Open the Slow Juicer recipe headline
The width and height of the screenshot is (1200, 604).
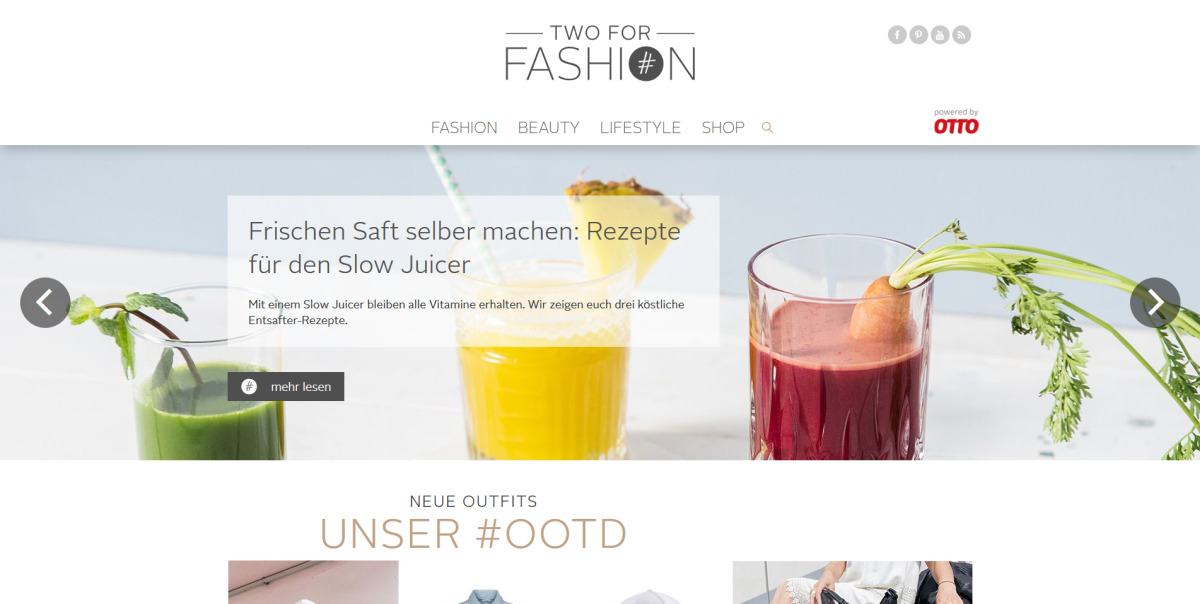pos(465,248)
